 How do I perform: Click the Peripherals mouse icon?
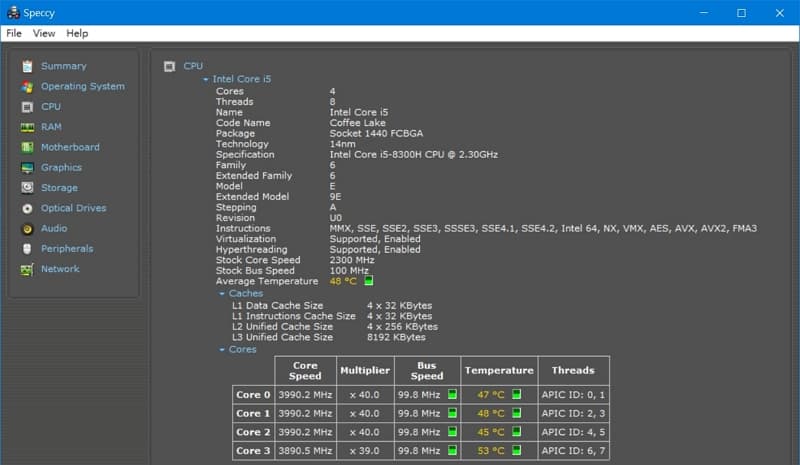pos(28,249)
